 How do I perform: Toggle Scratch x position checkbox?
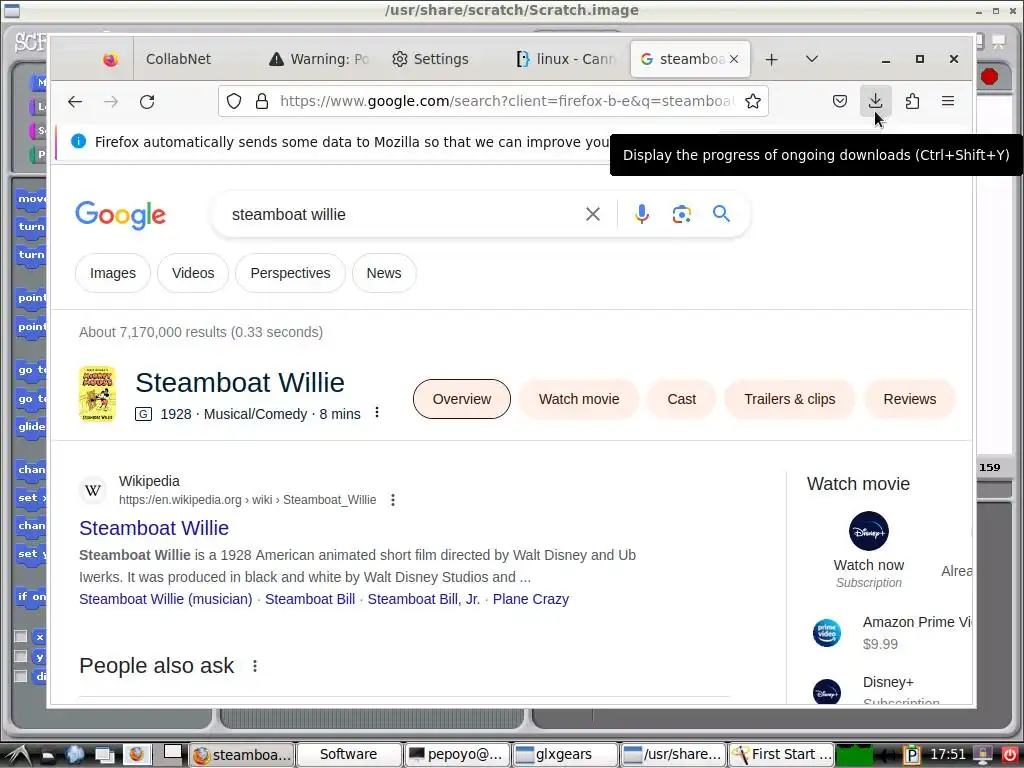pos(21,636)
